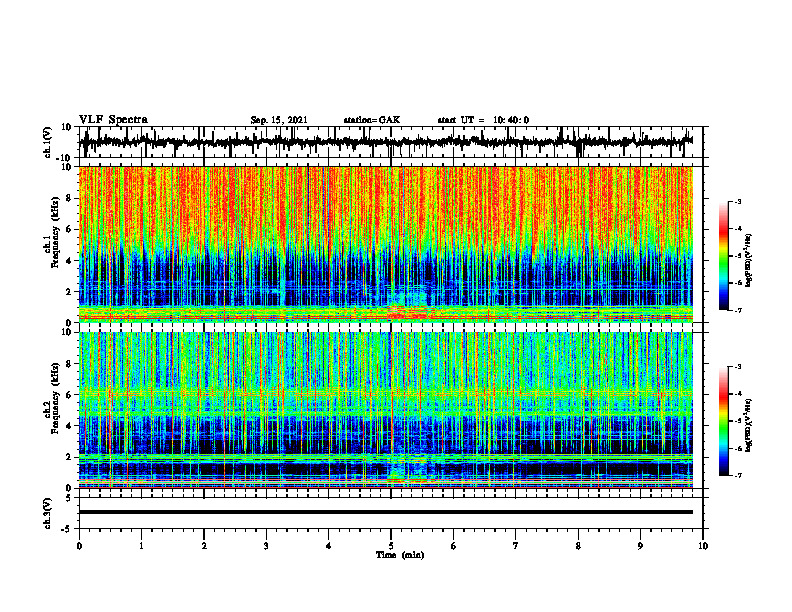Click the "-7" label below ch.2 colorbar
The height and width of the screenshot is (612, 792).
(x=737, y=476)
